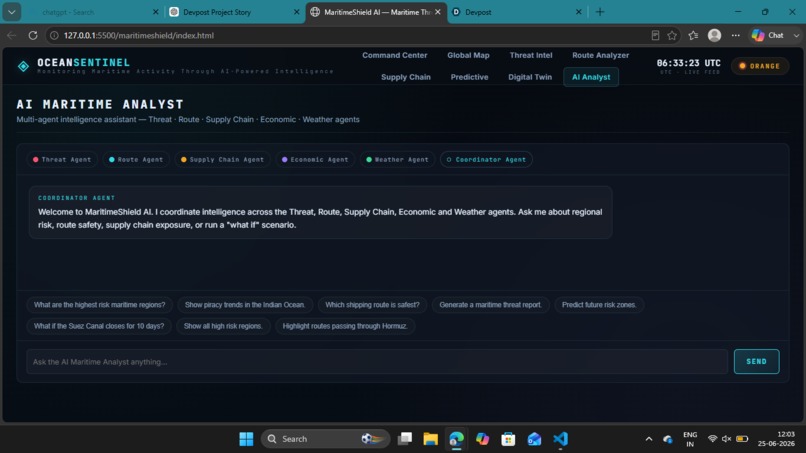Open Predictive navigation item

[x=469, y=77]
